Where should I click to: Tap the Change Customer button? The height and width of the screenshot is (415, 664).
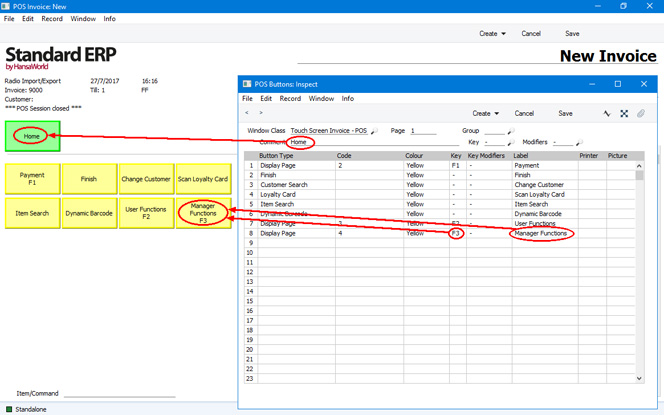[x=147, y=179]
